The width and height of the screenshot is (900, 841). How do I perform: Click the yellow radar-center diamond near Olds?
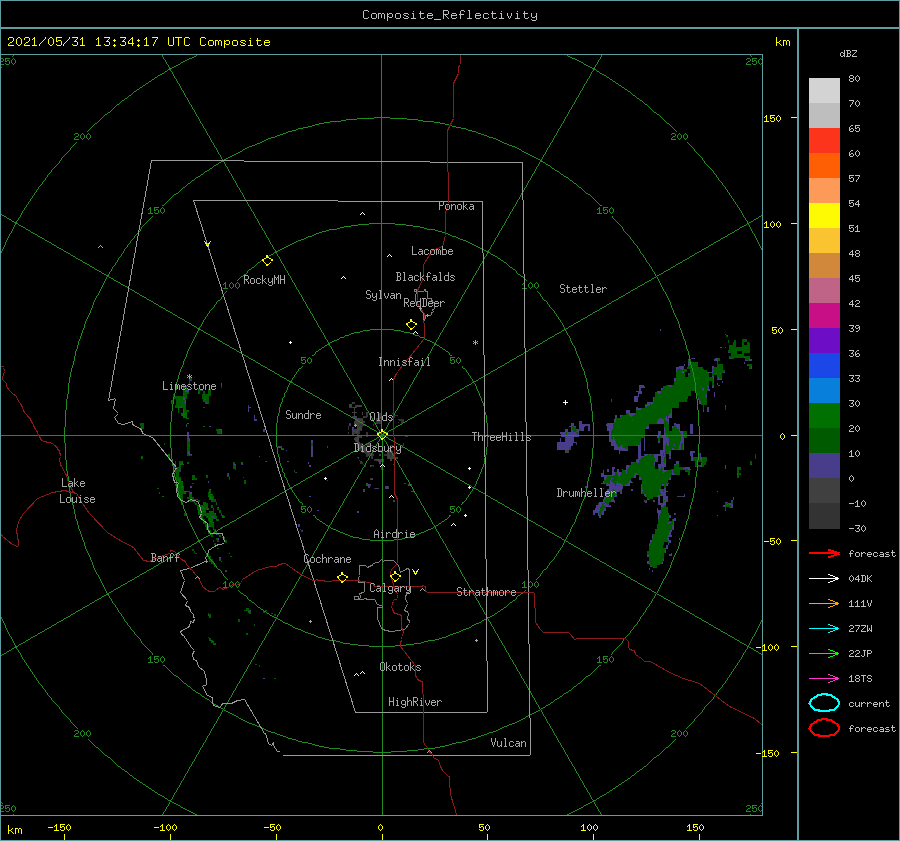pyautogui.click(x=382, y=435)
